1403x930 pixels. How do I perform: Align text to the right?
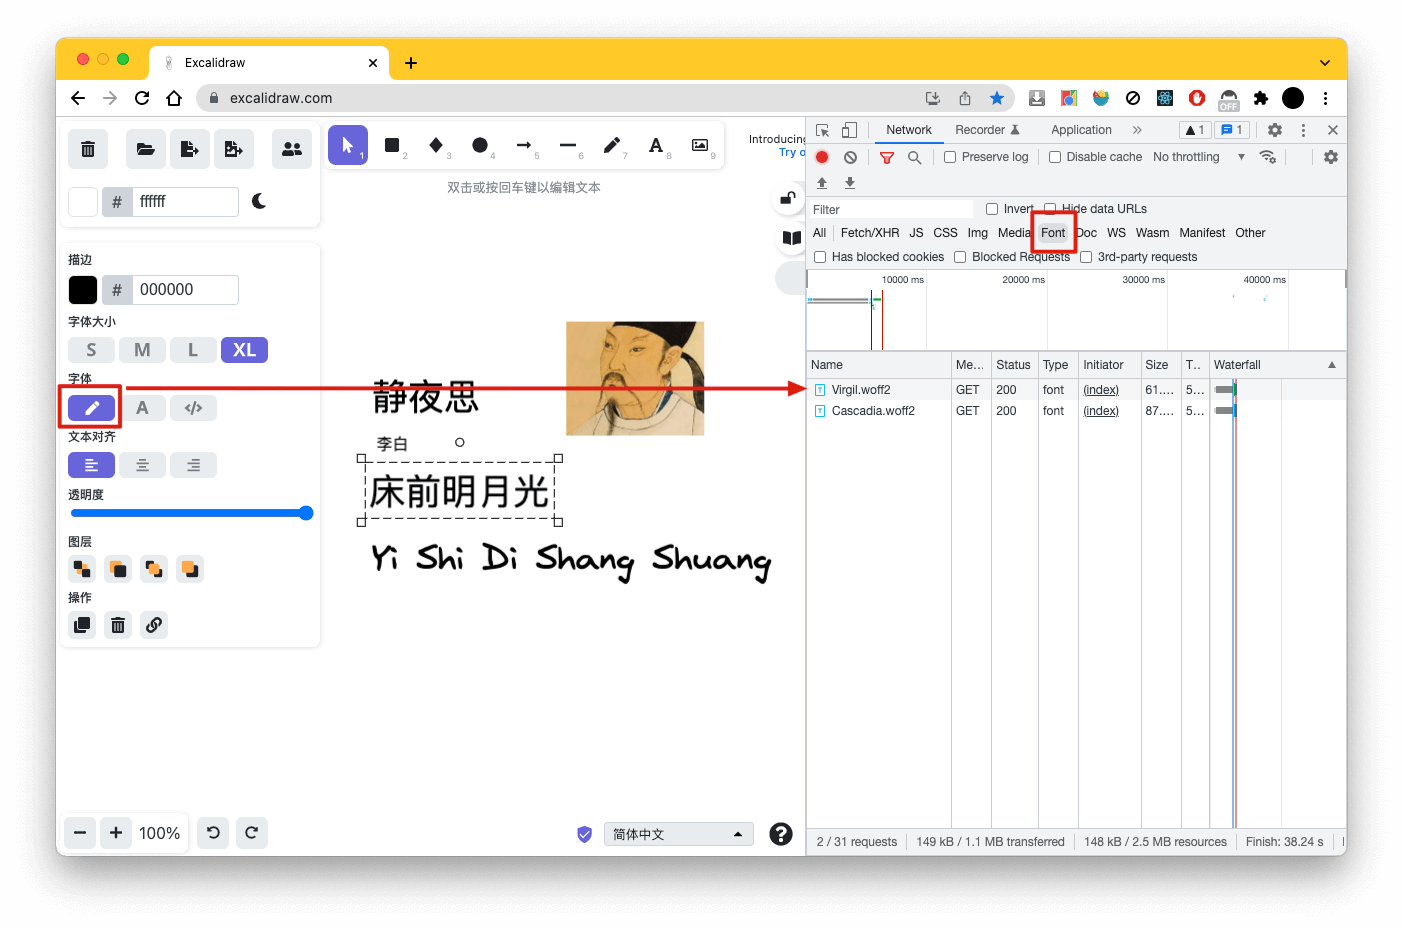coord(193,465)
